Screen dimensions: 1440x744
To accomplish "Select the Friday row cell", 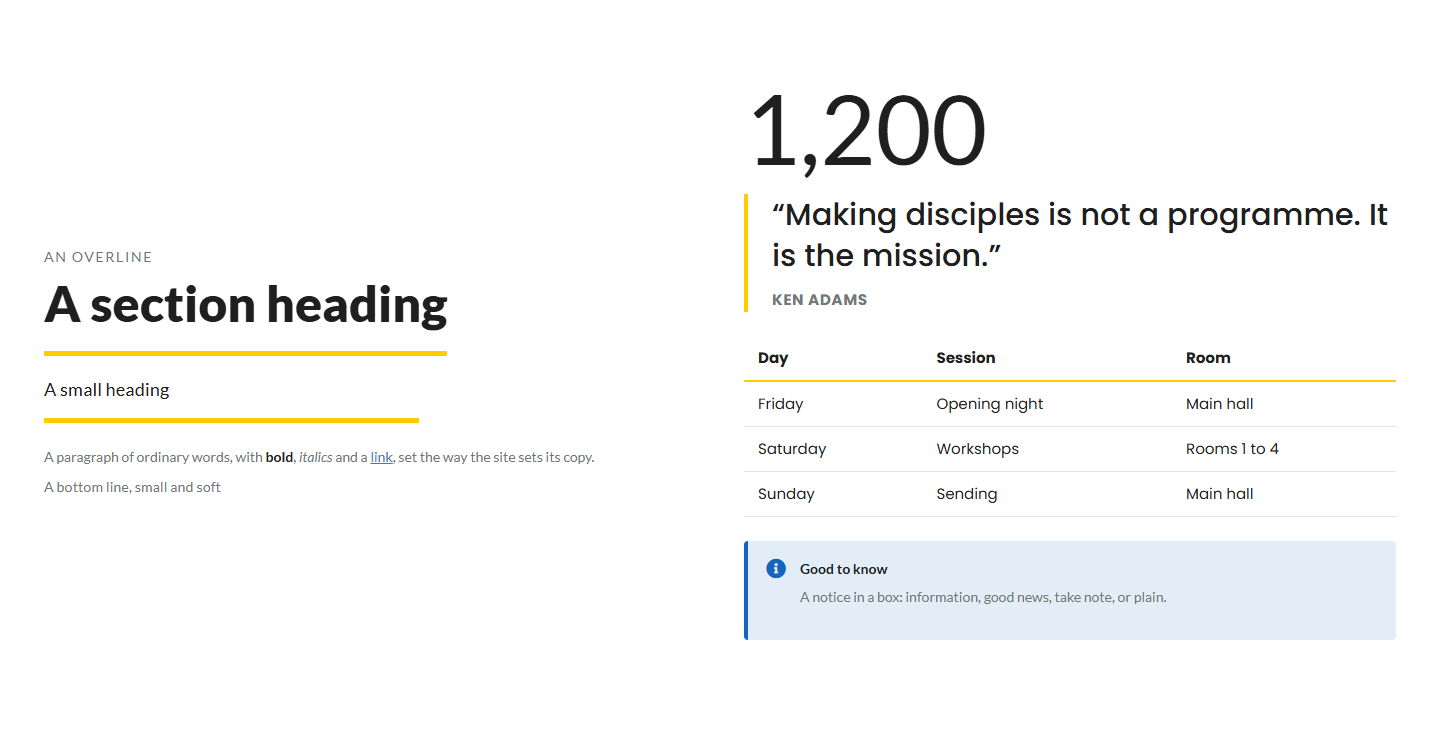I will pyautogui.click(x=780, y=404).
